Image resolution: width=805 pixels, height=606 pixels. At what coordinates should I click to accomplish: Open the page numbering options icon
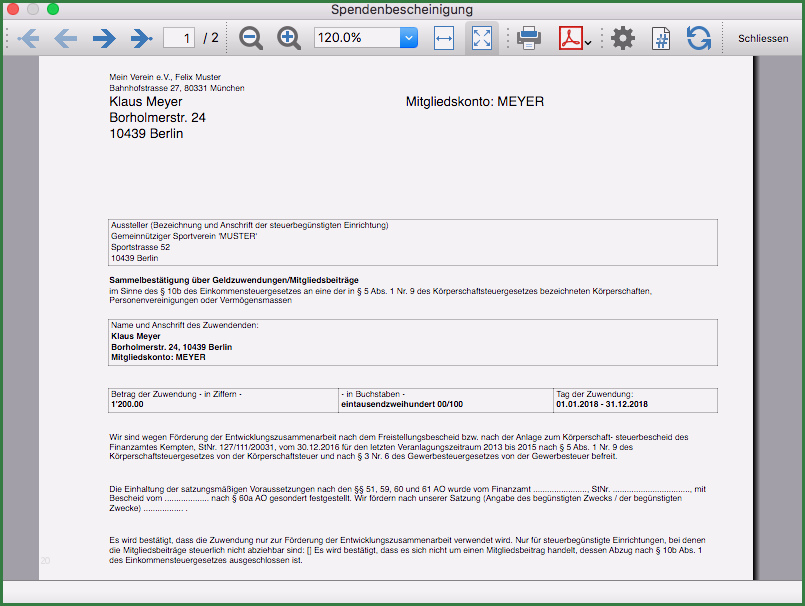click(x=661, y=39)
